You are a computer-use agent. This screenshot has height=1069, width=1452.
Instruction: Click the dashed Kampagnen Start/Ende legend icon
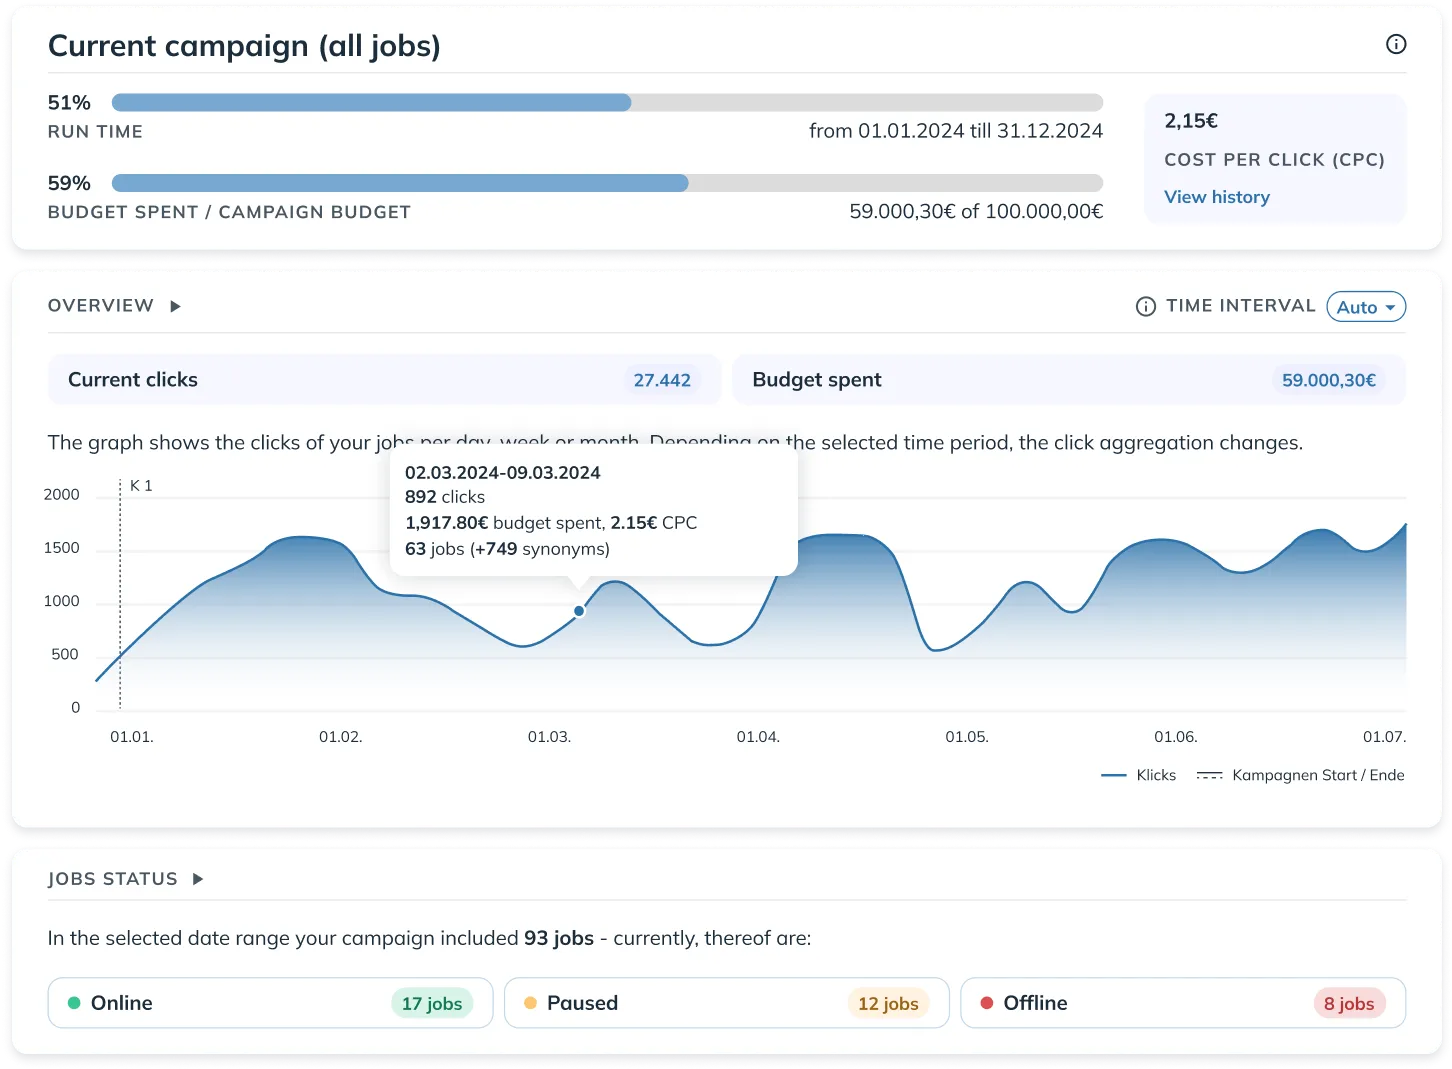point(1209,775)
